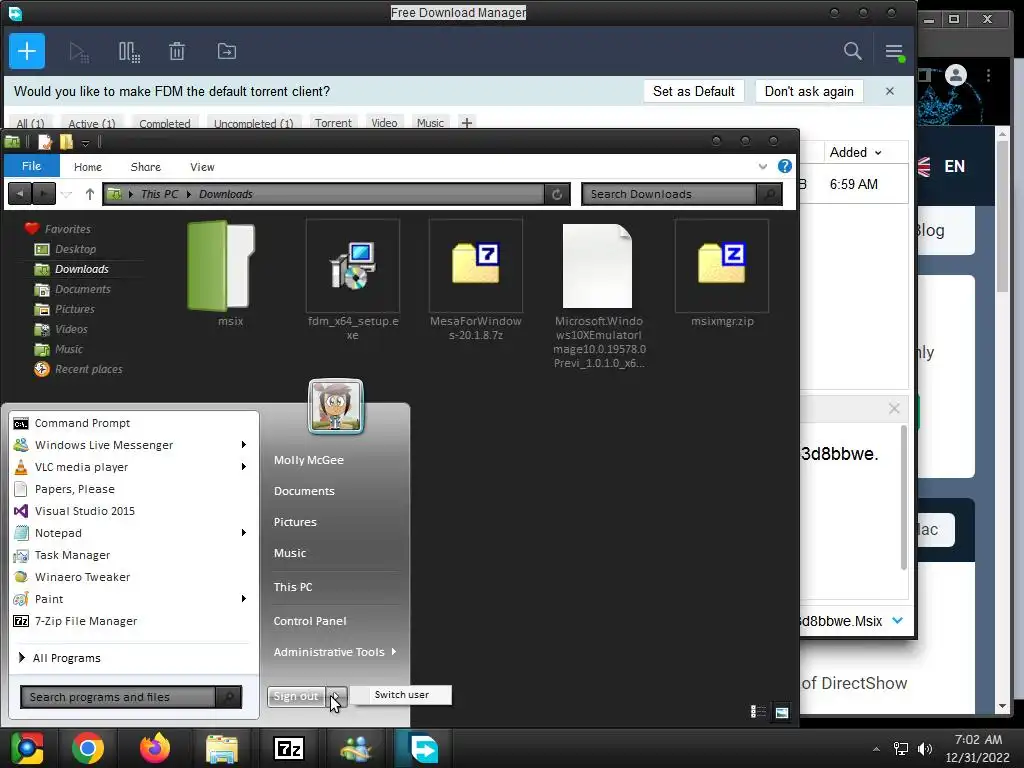Open Command Prompt from Start menu
This screenshot has height=768, width=1024.
[82, 423]
